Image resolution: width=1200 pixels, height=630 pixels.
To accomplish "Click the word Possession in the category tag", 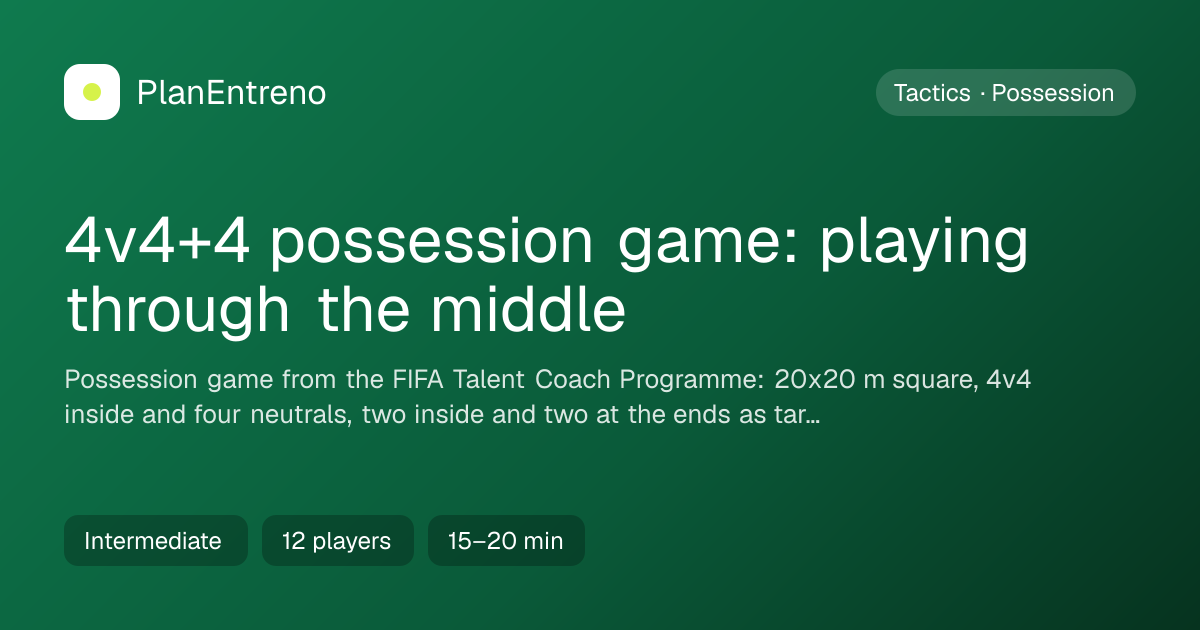I will (1053, 93).
